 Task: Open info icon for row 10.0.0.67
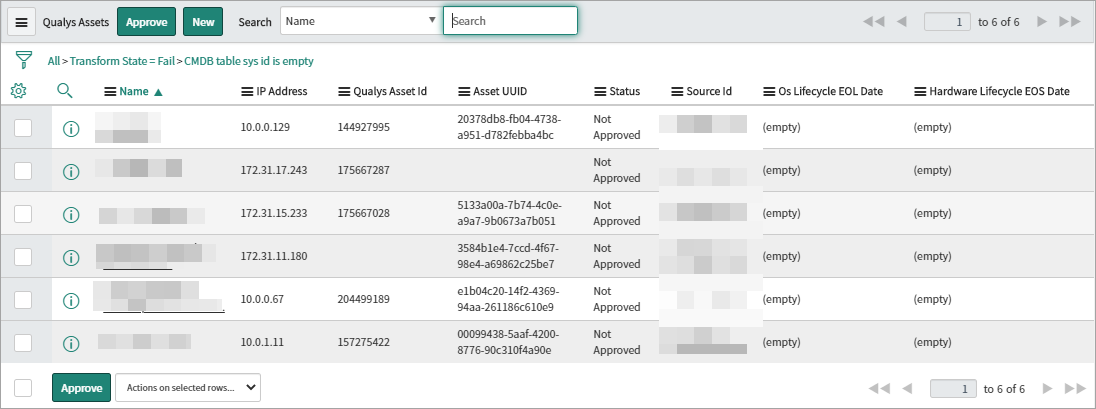pos(71,301)
